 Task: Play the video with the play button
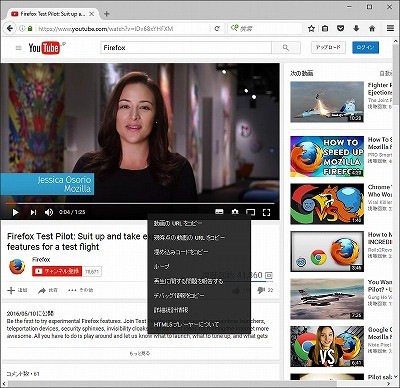pos(15,212)
